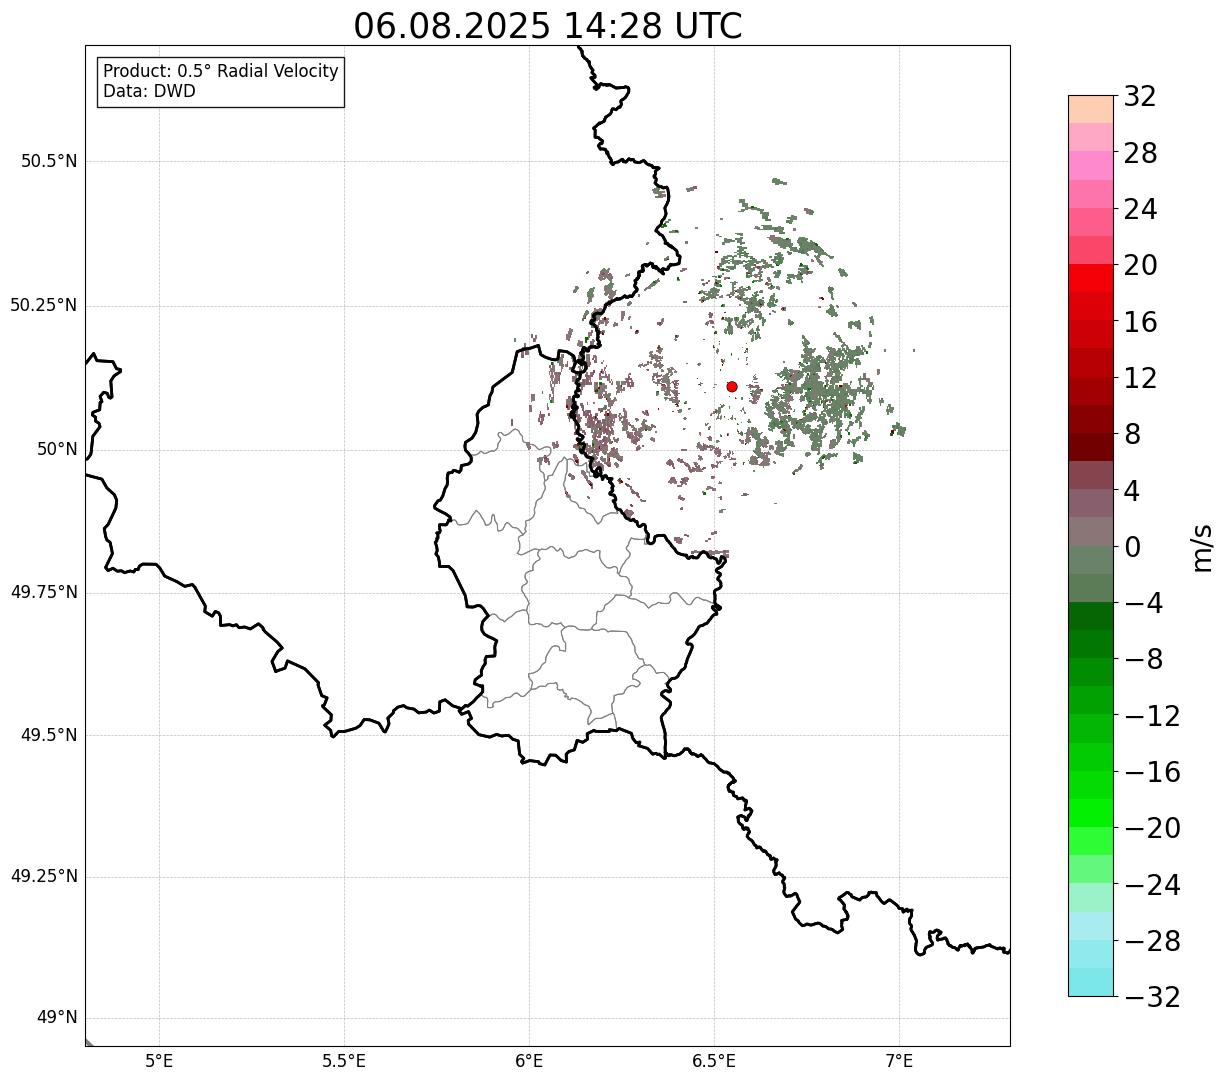1225x1081 pixels.
Task: Click the peach top colorbar band below 32
Action: click(x=1091, y=109)
